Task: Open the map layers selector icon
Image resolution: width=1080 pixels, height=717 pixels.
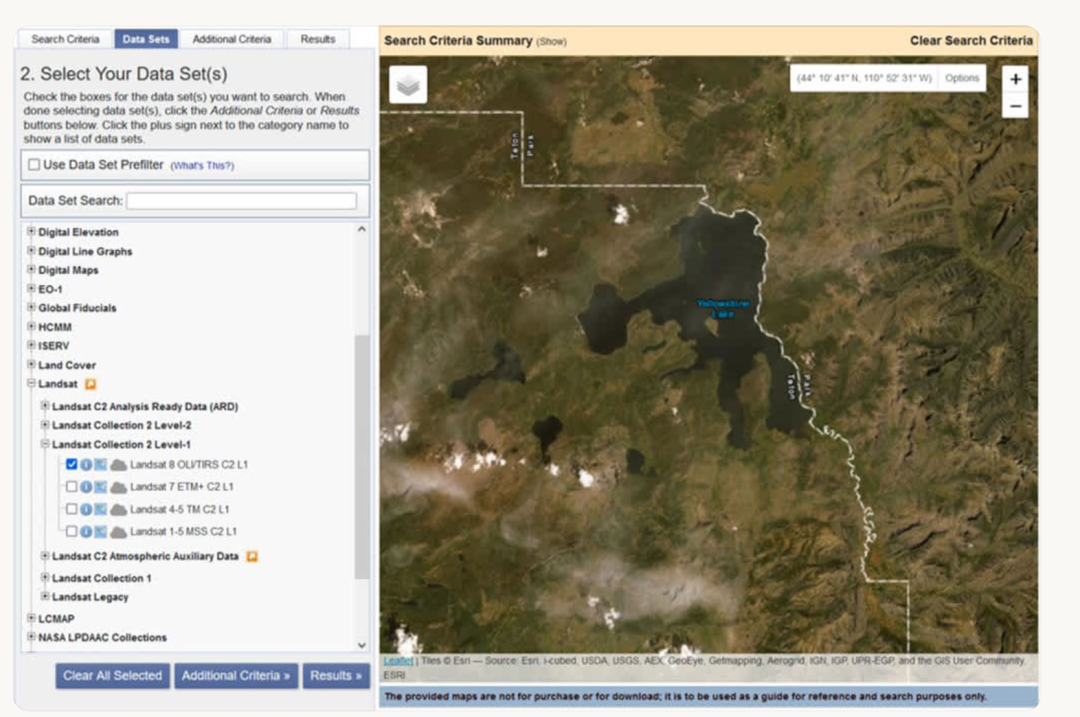Action: click(408, 86)
